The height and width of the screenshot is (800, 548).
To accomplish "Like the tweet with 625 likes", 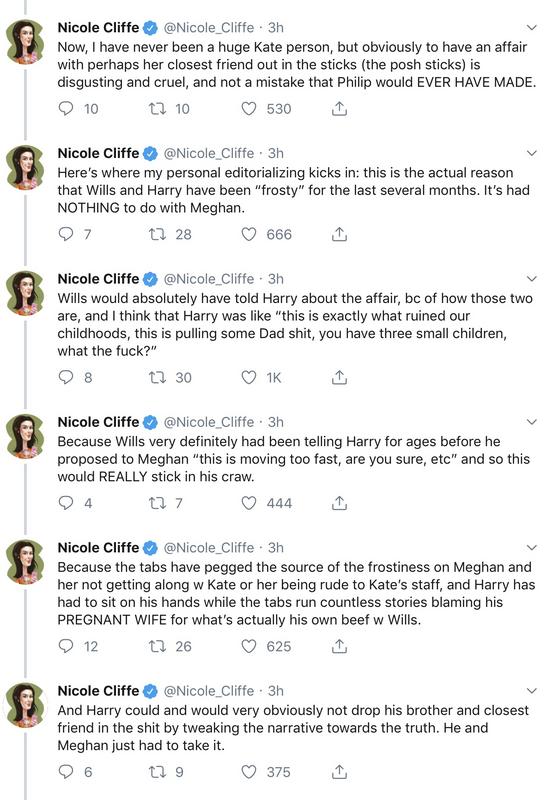I will [248, 646].
